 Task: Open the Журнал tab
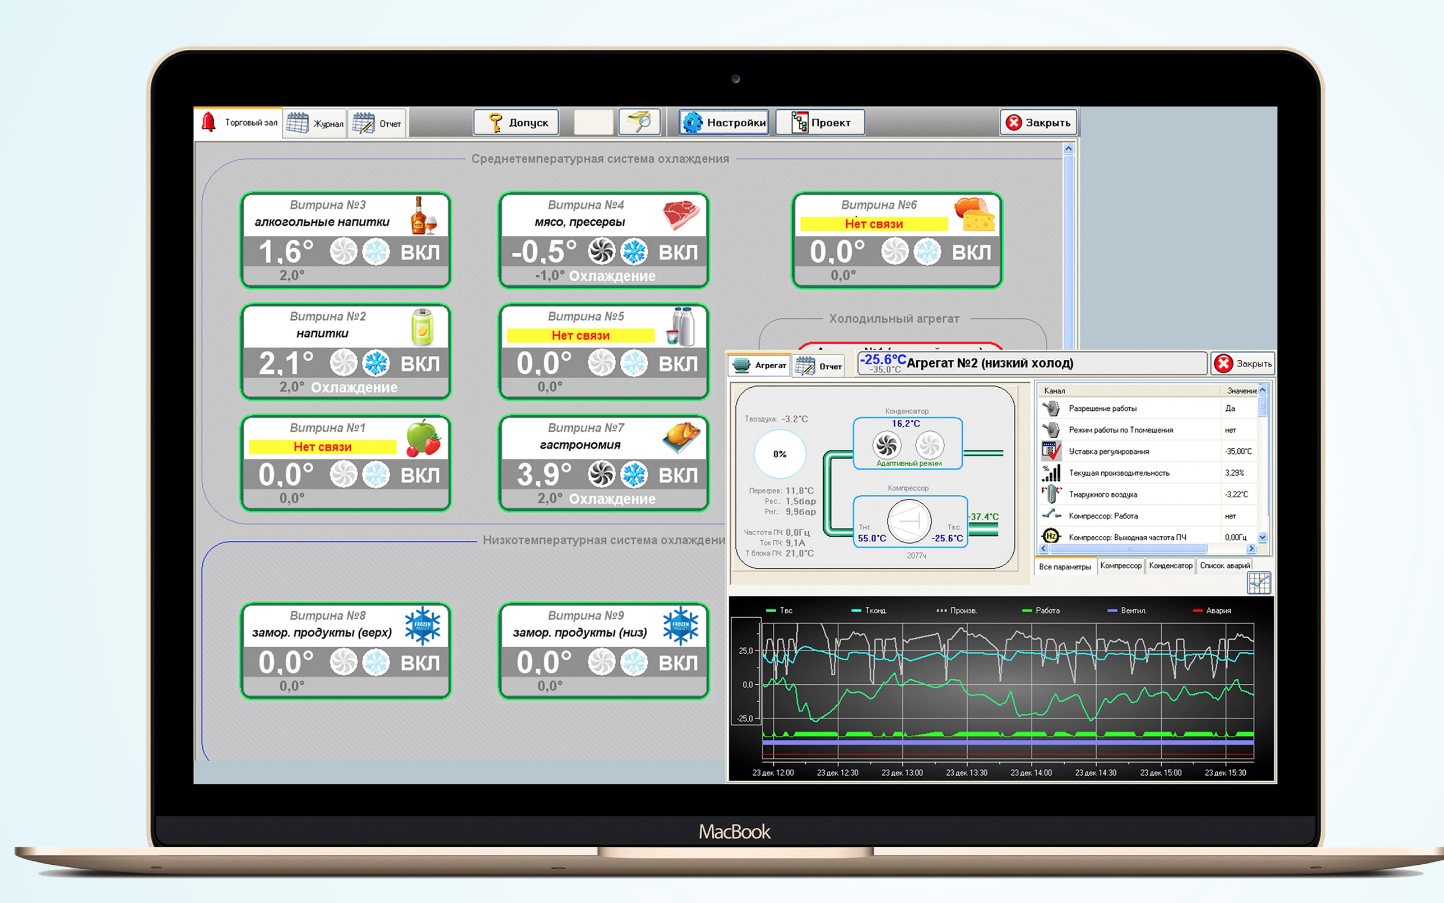tap(315, 123)
